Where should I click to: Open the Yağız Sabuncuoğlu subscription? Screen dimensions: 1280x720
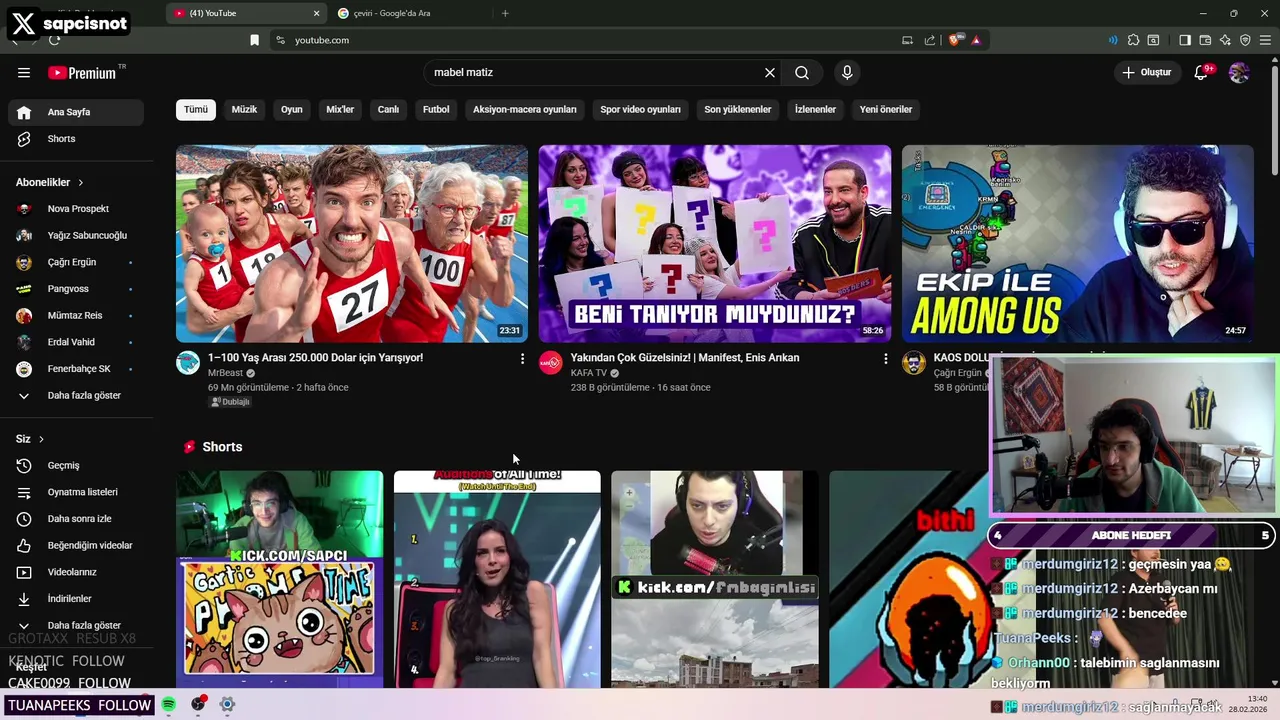tap(76, 236)
